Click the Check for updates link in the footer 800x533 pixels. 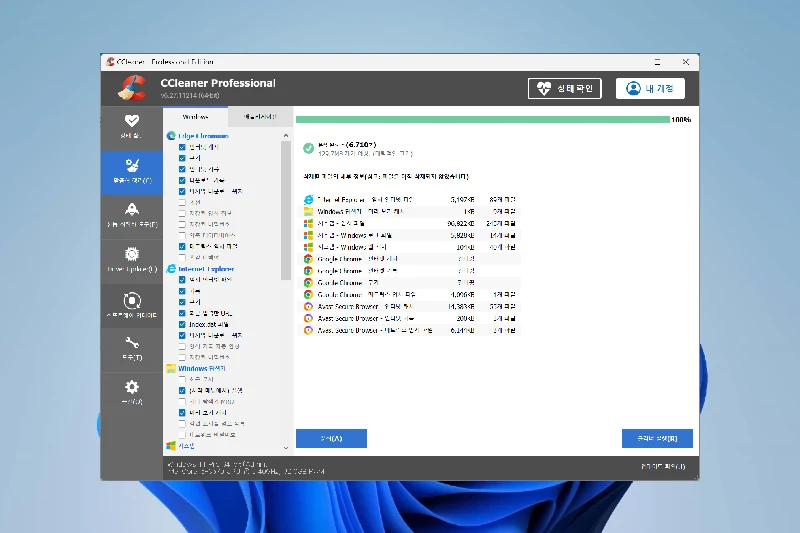coord(663,466)
